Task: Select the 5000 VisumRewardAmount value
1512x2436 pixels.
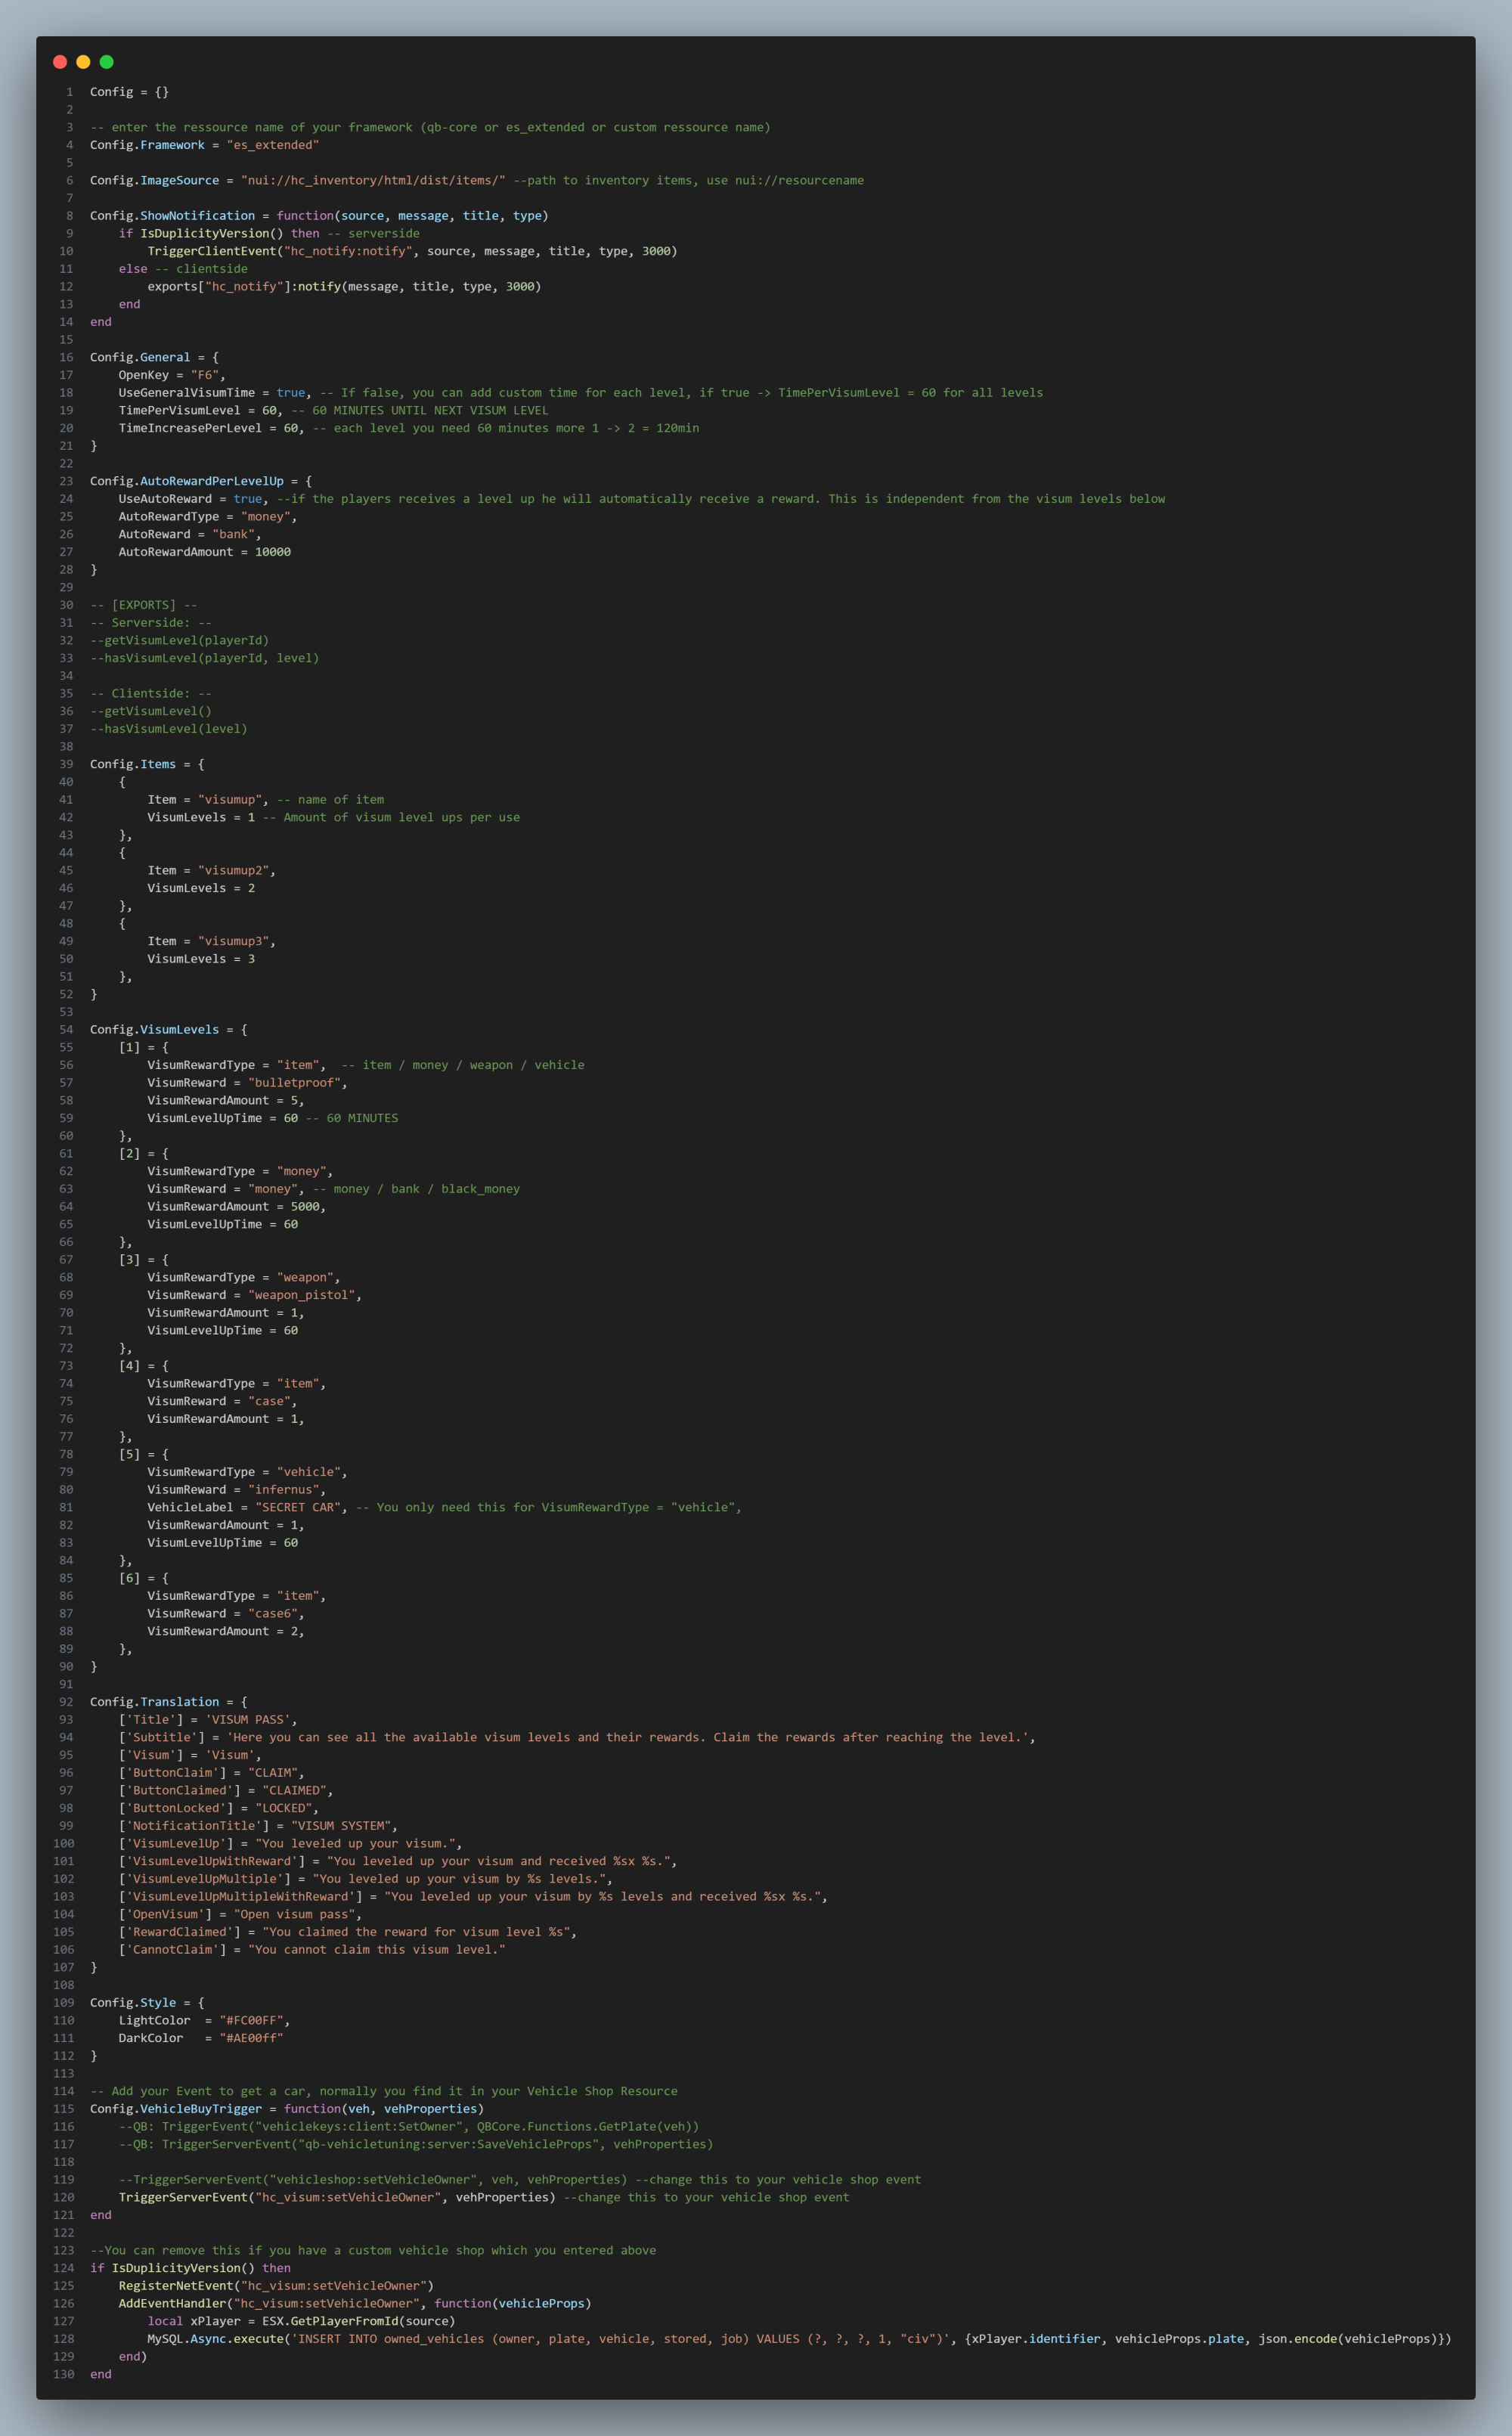Action: click(x=305, y=1207)
